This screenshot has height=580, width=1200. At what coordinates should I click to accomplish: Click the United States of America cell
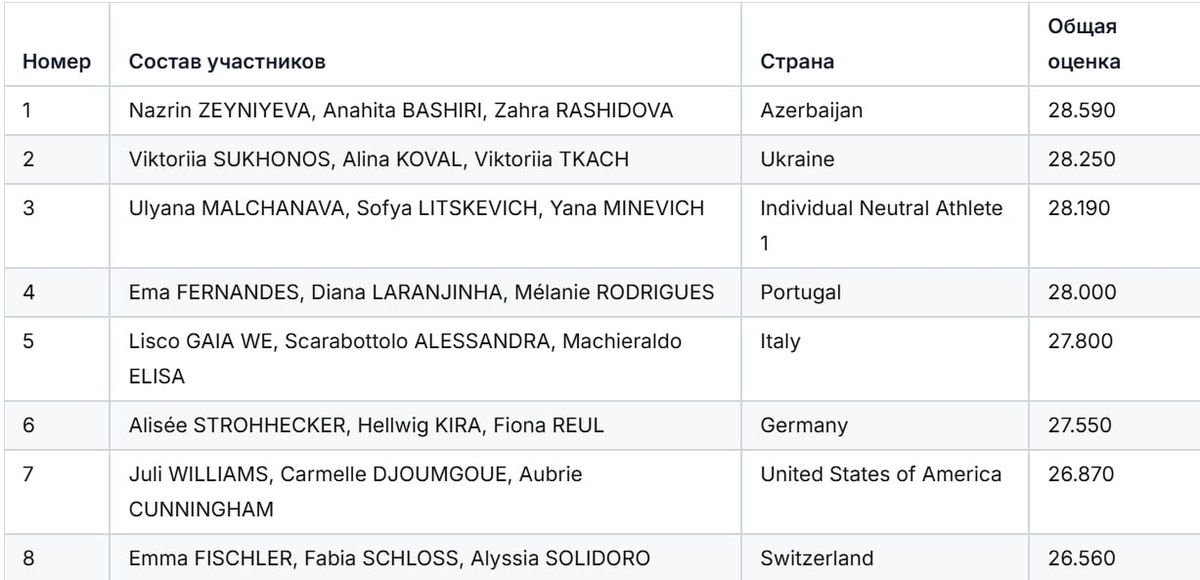click(881, 475)
